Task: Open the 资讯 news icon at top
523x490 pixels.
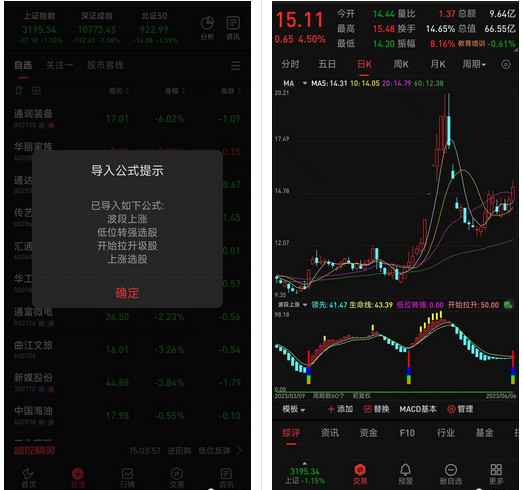Action: tap(233, 28)
